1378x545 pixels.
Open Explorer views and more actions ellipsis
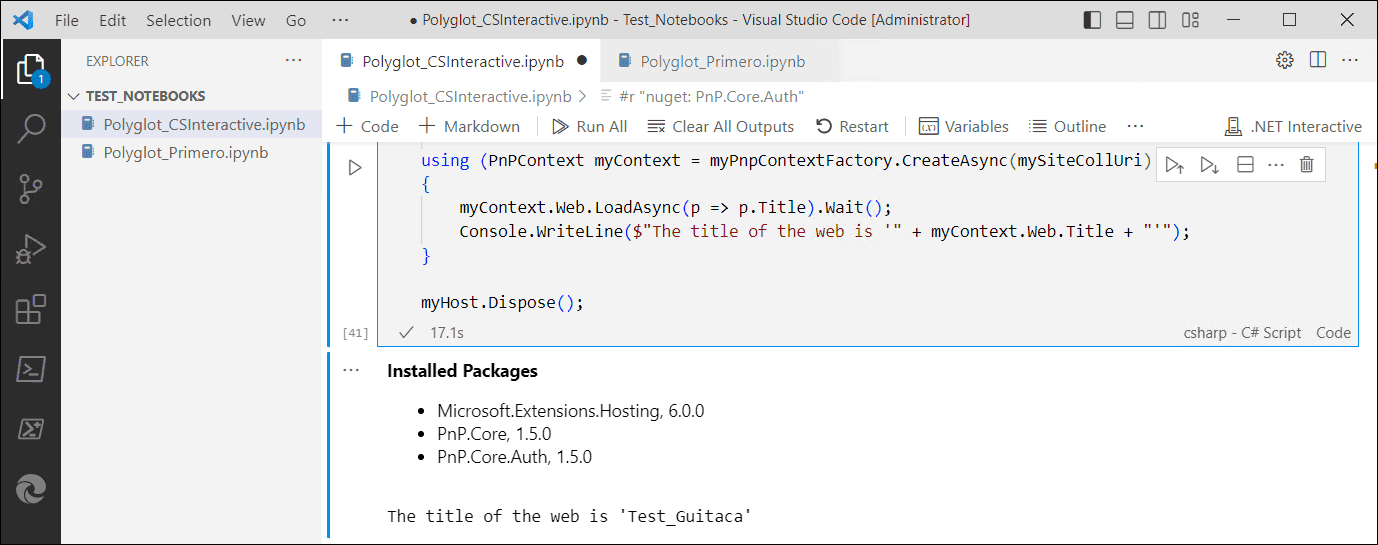click(x=293, y=60)
